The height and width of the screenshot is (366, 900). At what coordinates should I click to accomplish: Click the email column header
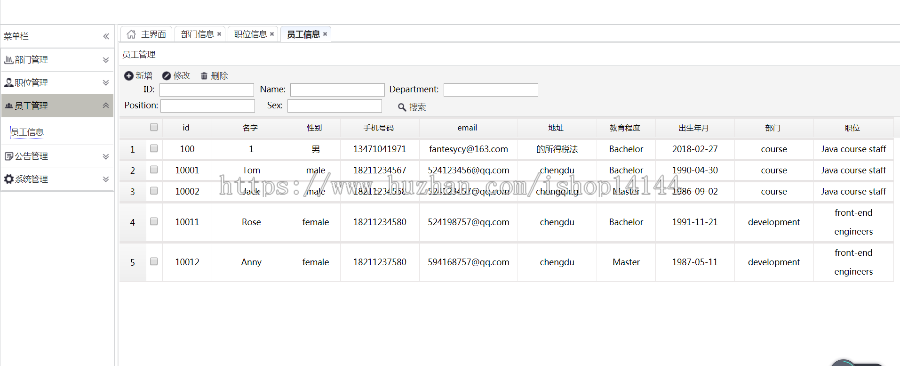[467, 127]
